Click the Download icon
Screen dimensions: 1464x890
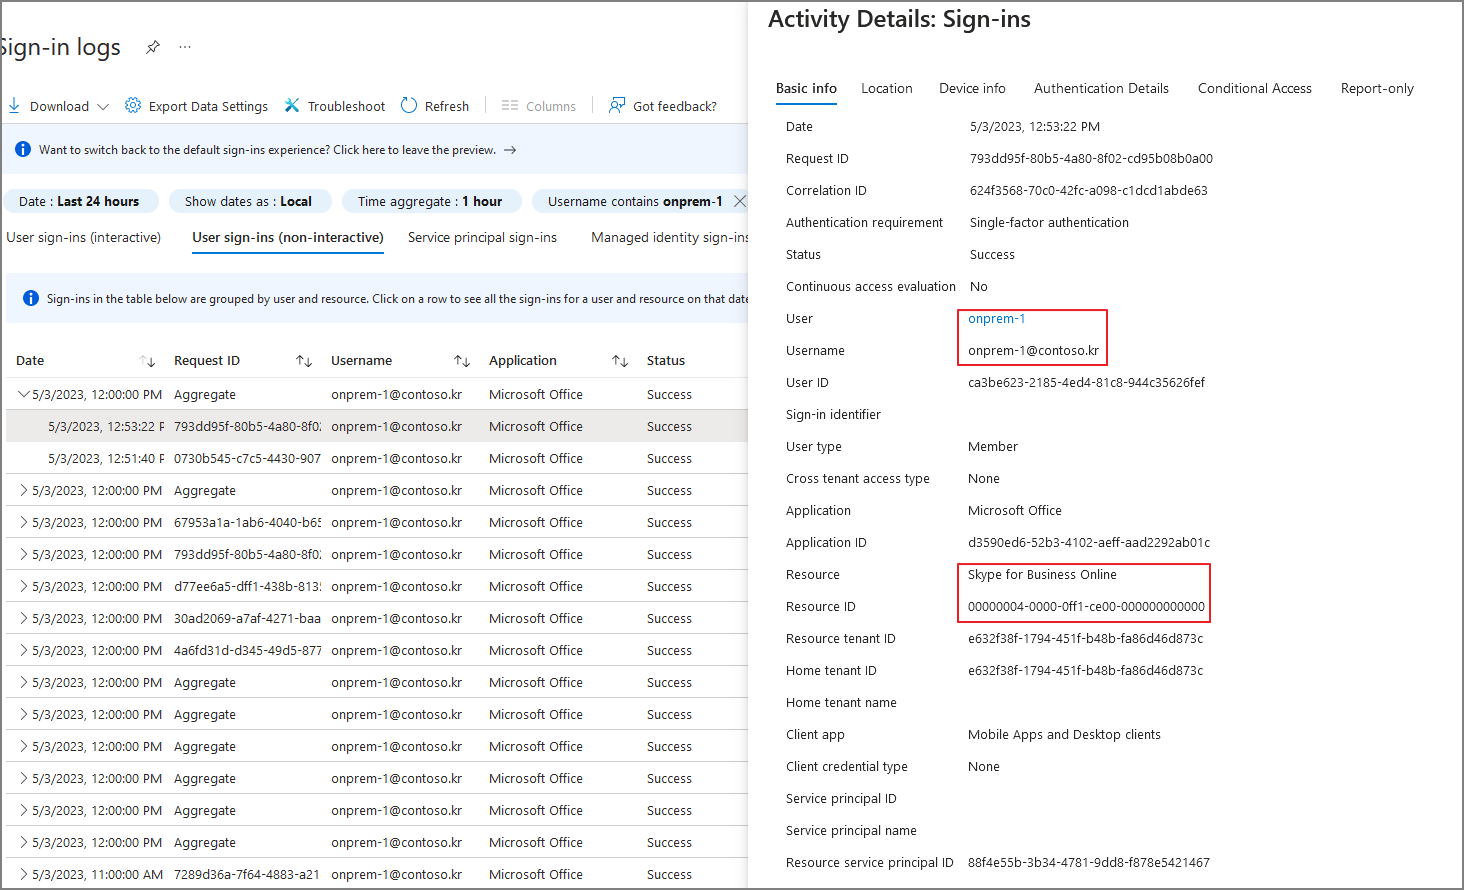point(14,105)
